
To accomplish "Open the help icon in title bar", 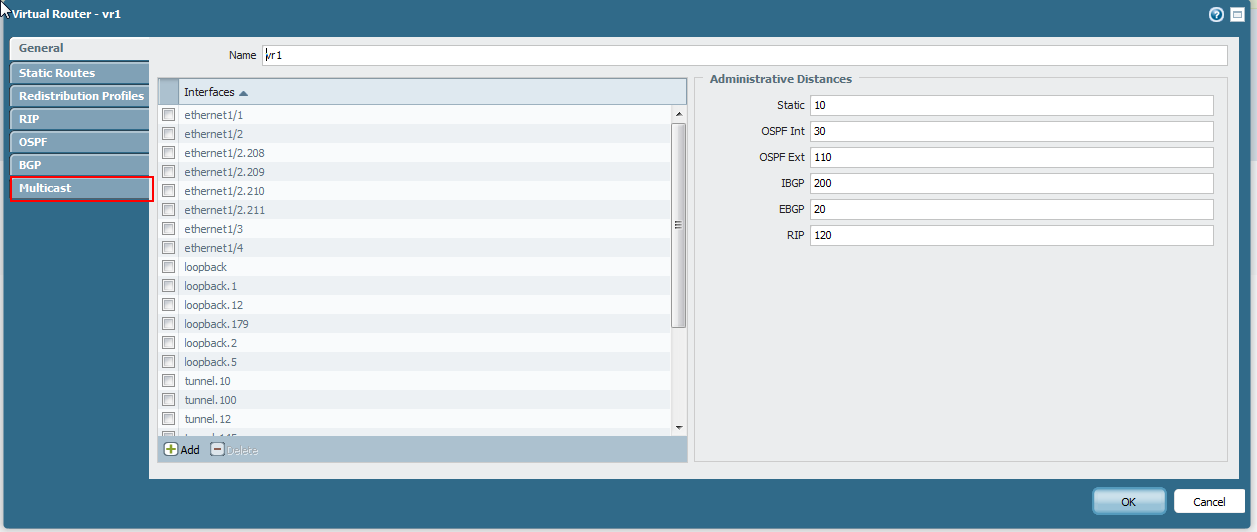I will (1217, 15).
